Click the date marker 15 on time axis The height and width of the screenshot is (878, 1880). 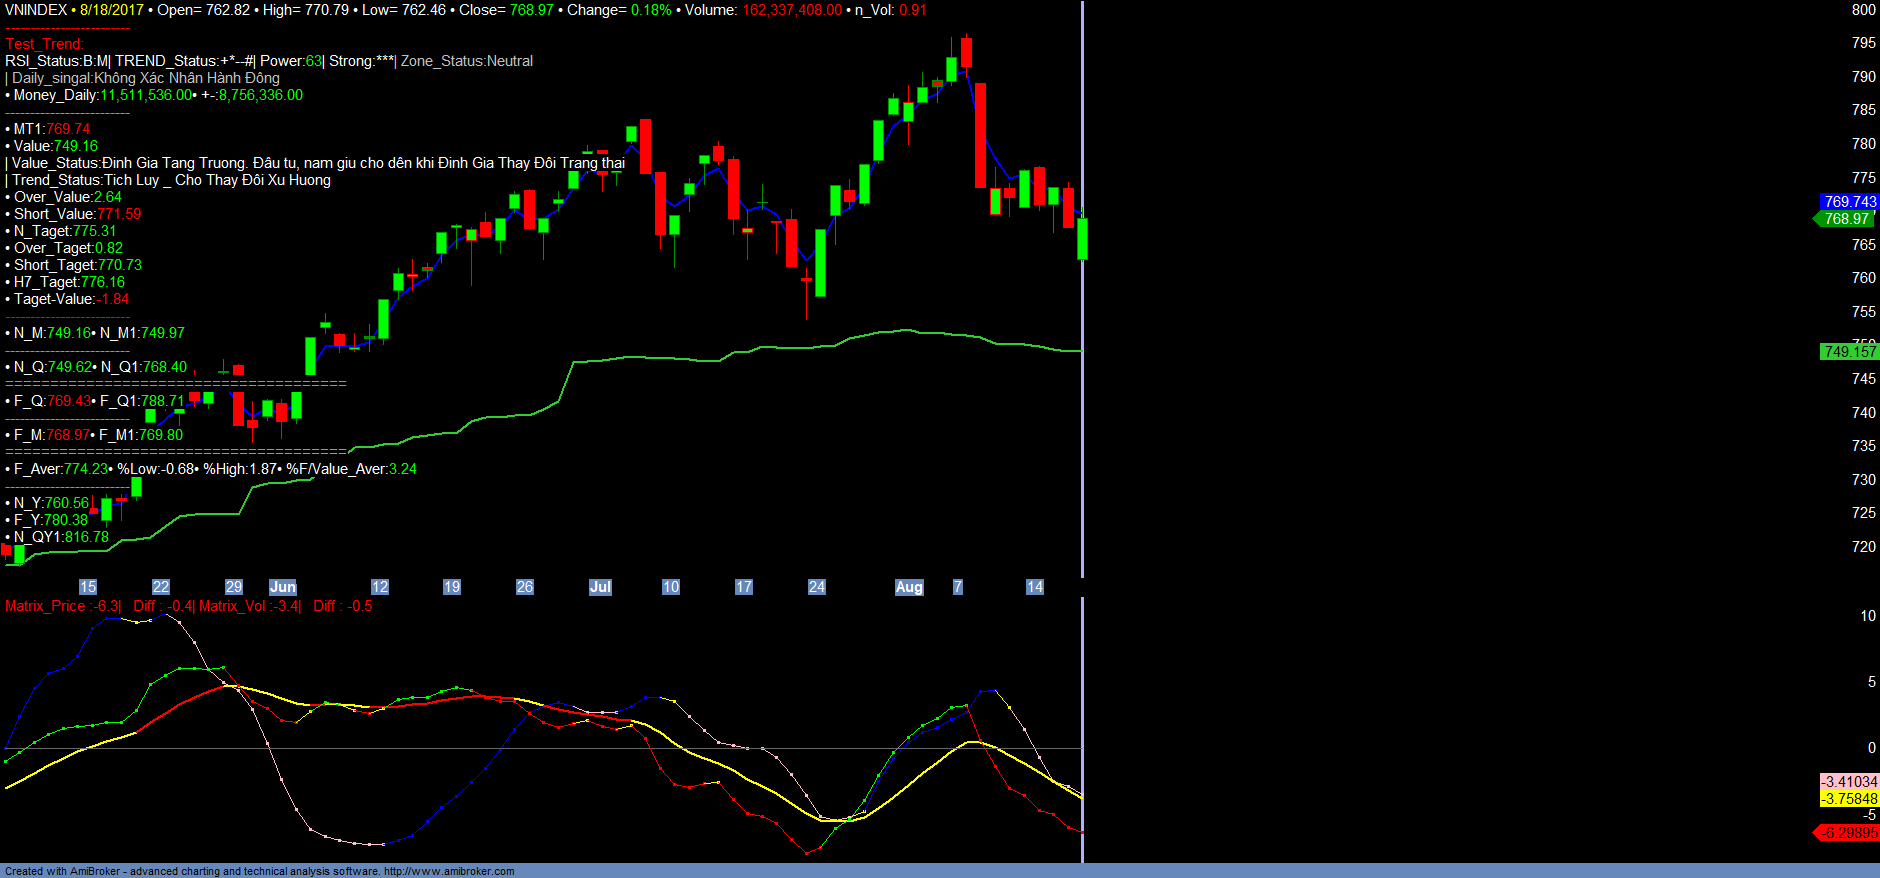click(88, 587)
